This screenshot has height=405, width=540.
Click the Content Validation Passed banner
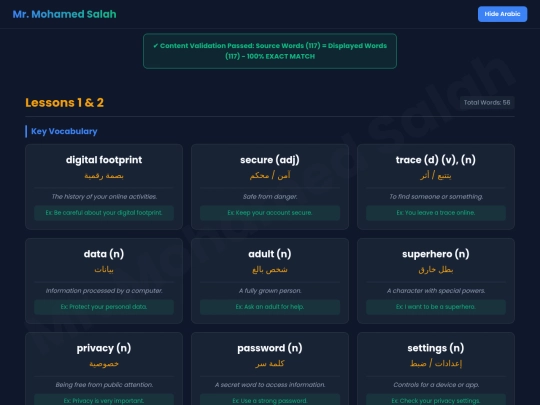click(x=270, y=51)
